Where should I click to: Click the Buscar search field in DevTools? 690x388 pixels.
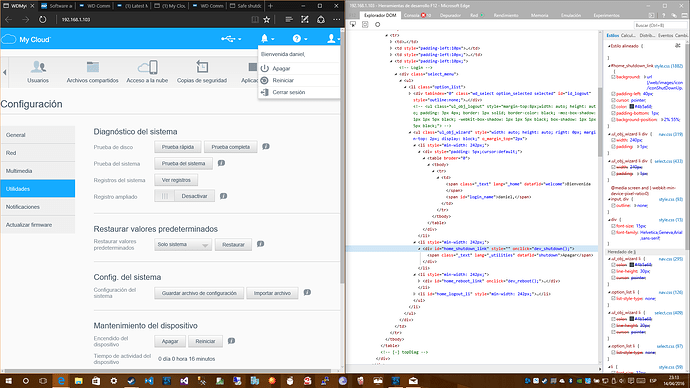pos(661,25)
